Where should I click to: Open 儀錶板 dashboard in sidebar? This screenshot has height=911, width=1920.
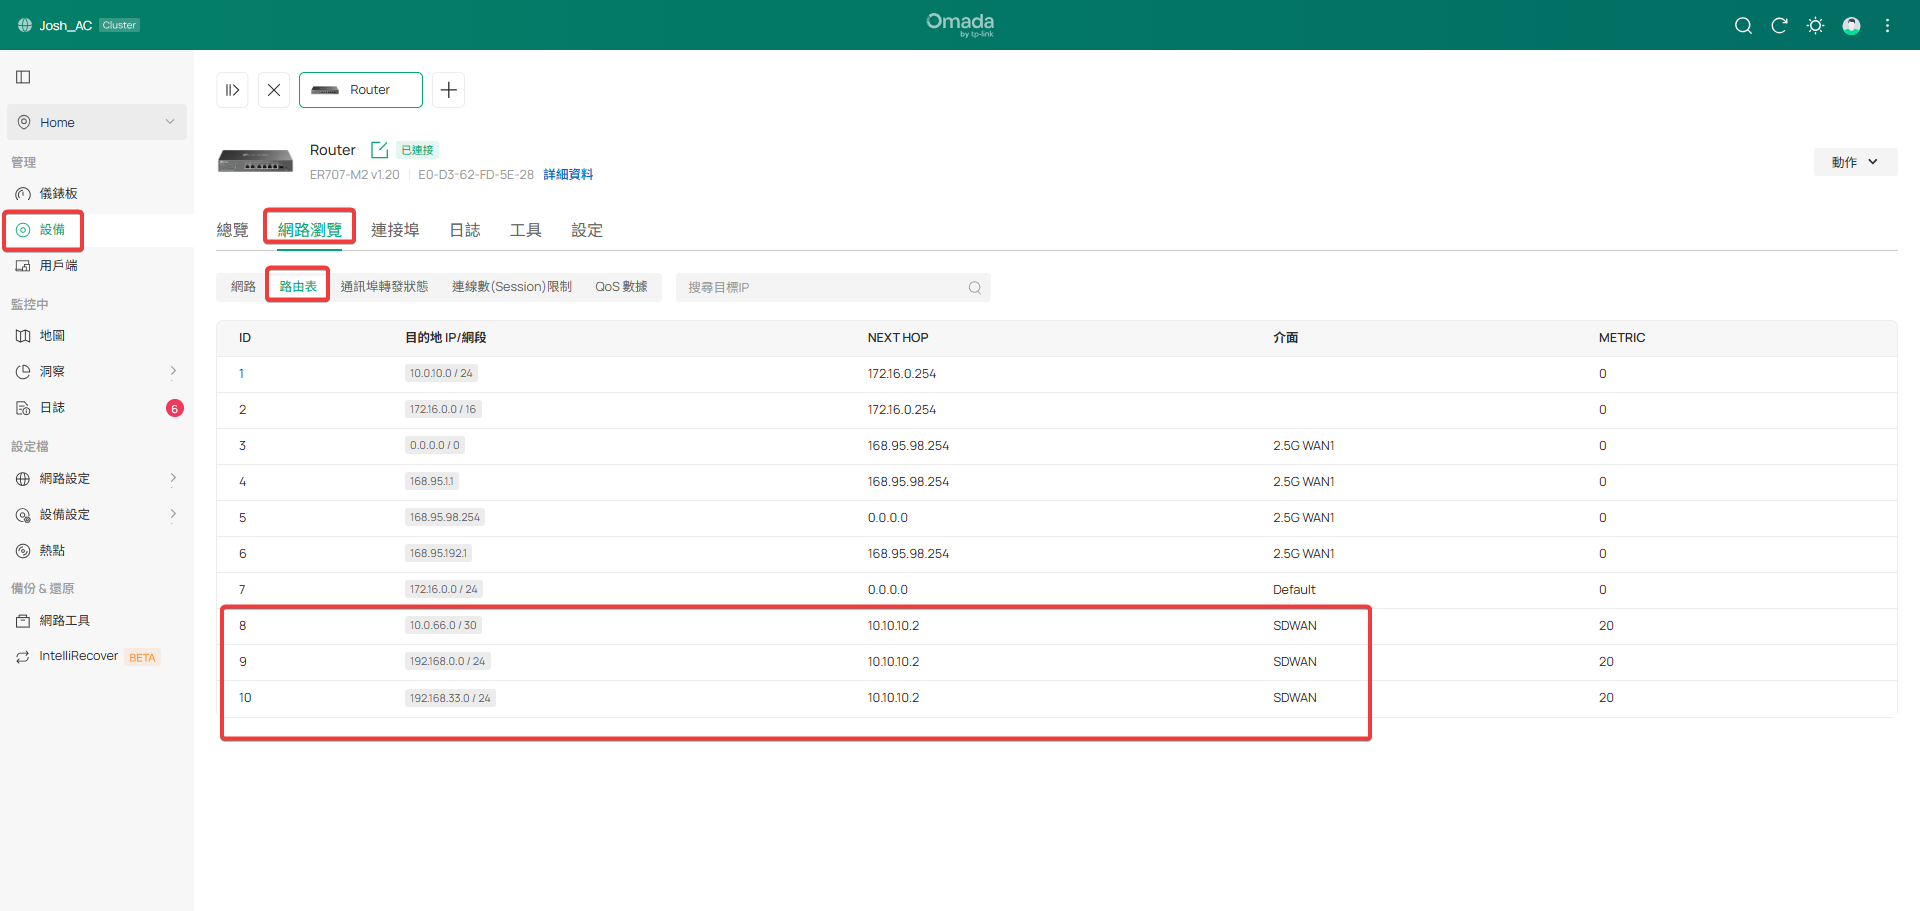(58, 194)
